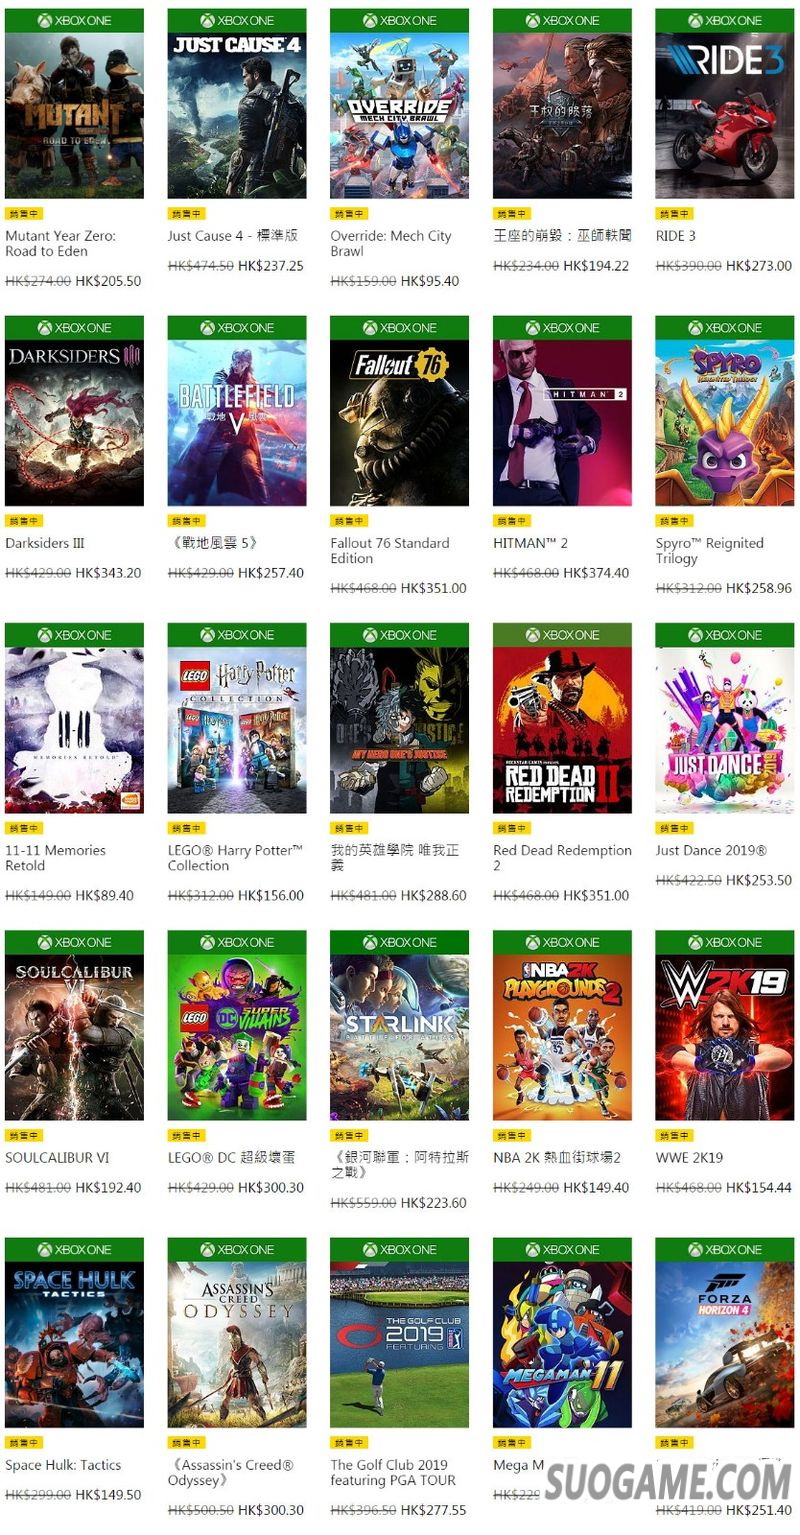
Task: Click The Golf Club 2019 featuring PGA TOUR title
Action: [393, 1472]
